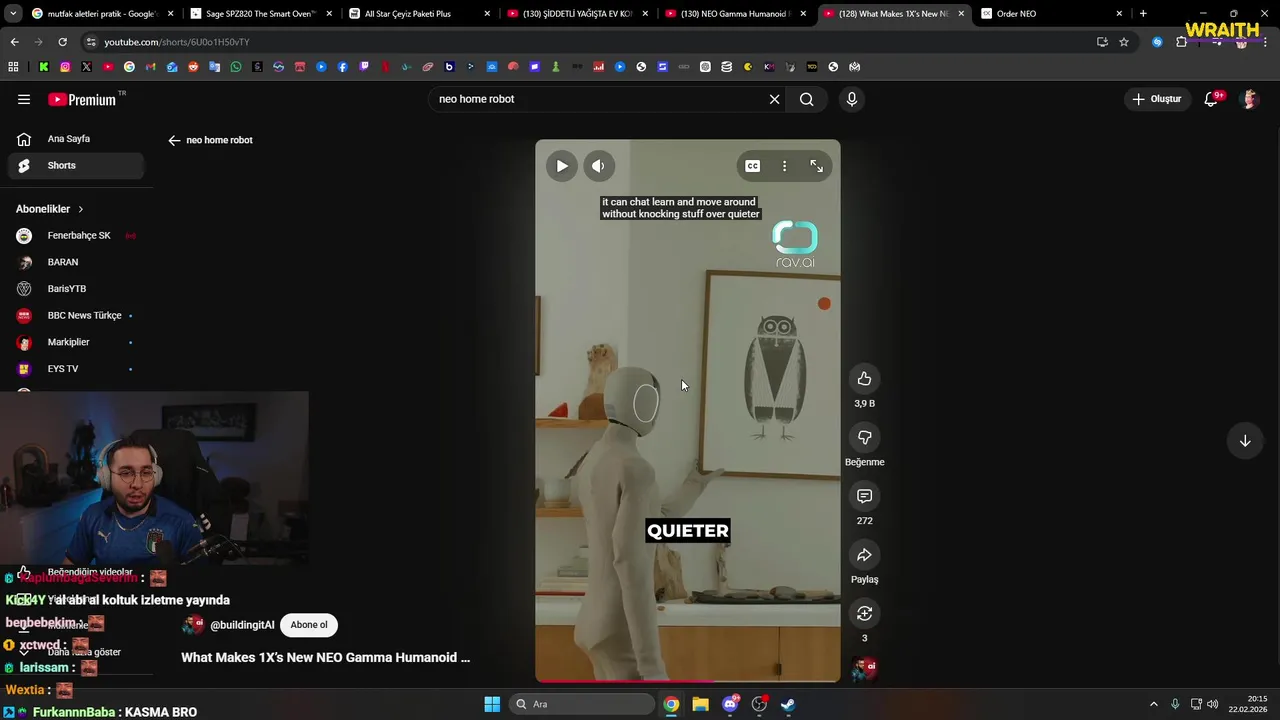The height and width of the screenshot is (720, 1280).
Task: Click the buildingitAI channel avatar
Action: 193,625
